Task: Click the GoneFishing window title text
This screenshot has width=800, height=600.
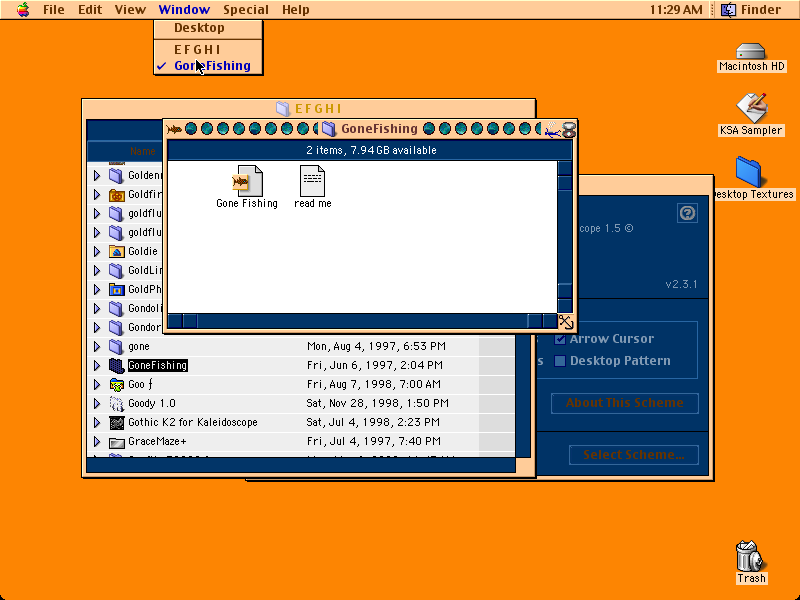Action: [x=379, y=129]
